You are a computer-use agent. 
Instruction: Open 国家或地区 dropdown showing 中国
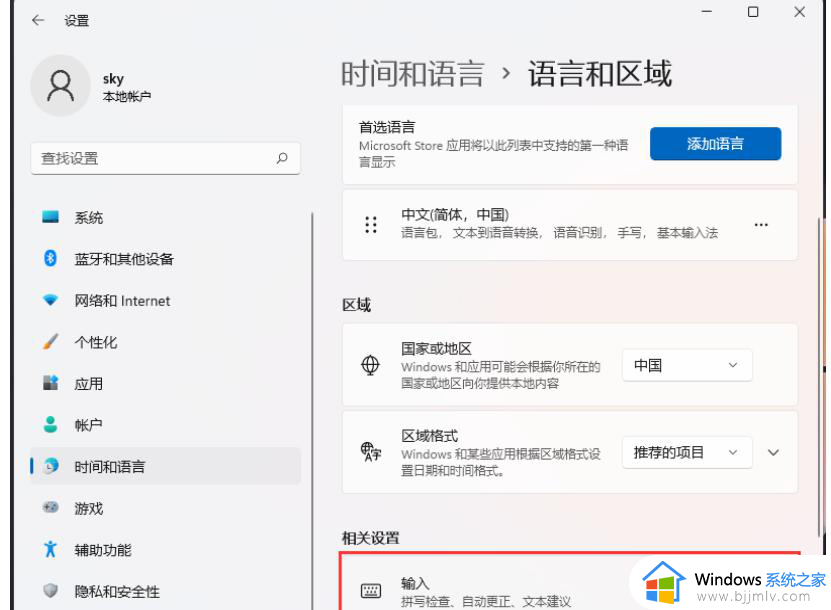[687, 365]
